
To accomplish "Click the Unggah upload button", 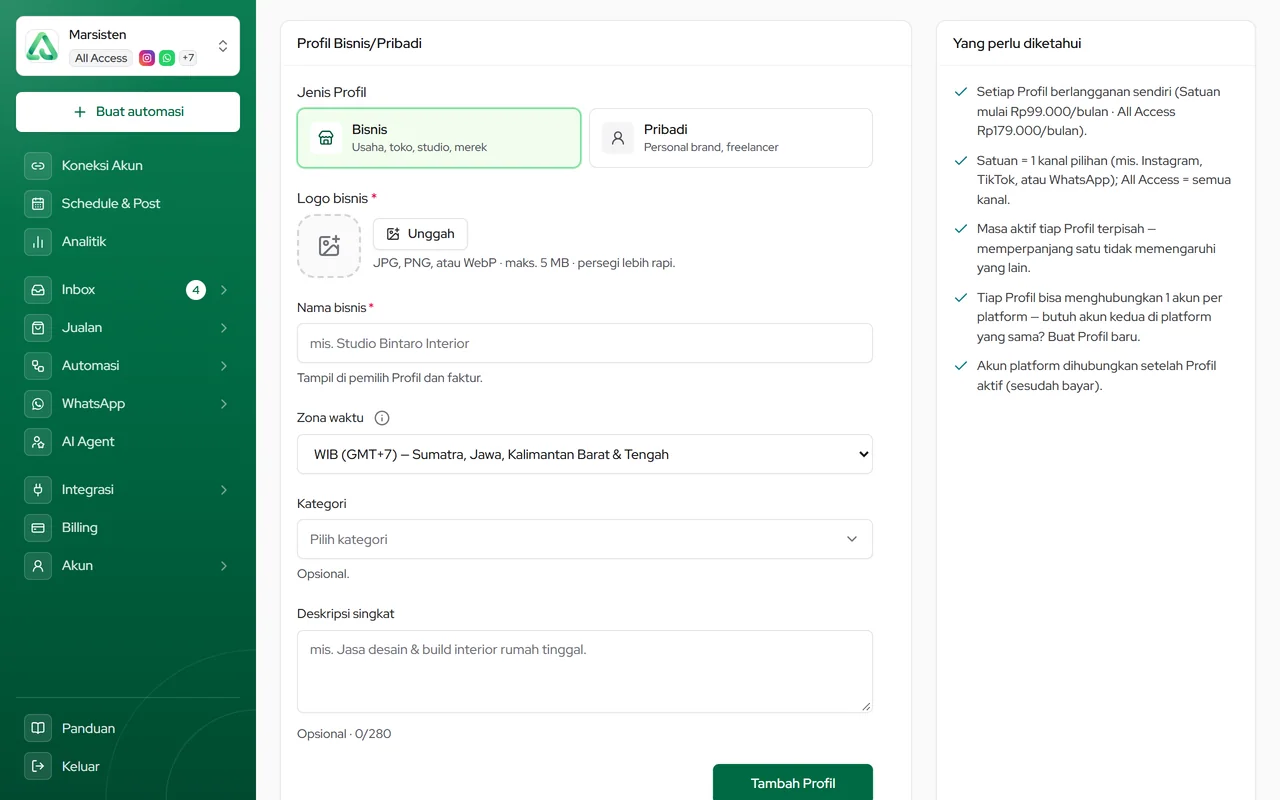I will pyautogui.click(x=420, y=234).
